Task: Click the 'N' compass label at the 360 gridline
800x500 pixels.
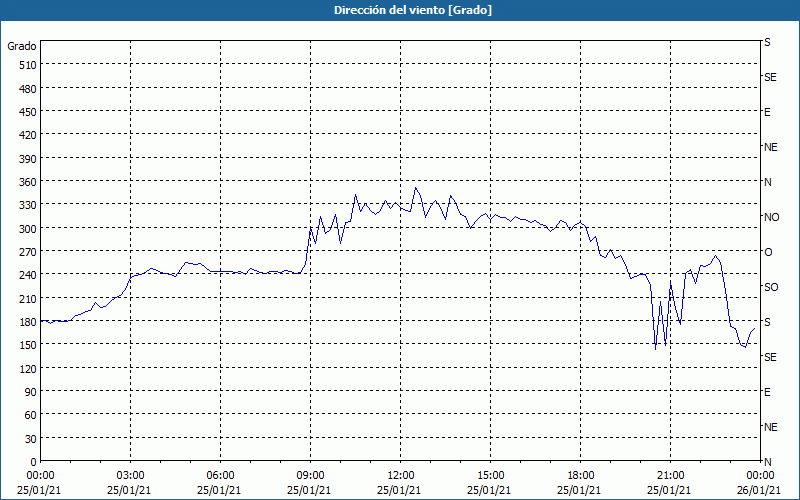Action: pyautogui.click(x=767, y=182)
